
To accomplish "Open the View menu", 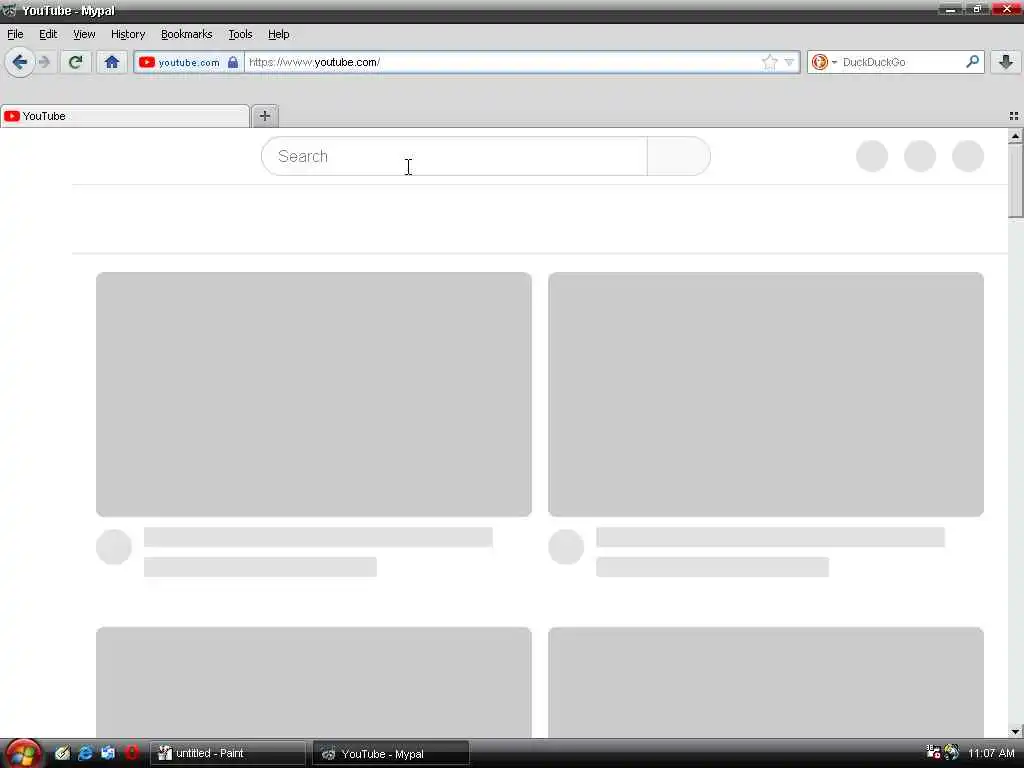I will coord(84,34).
